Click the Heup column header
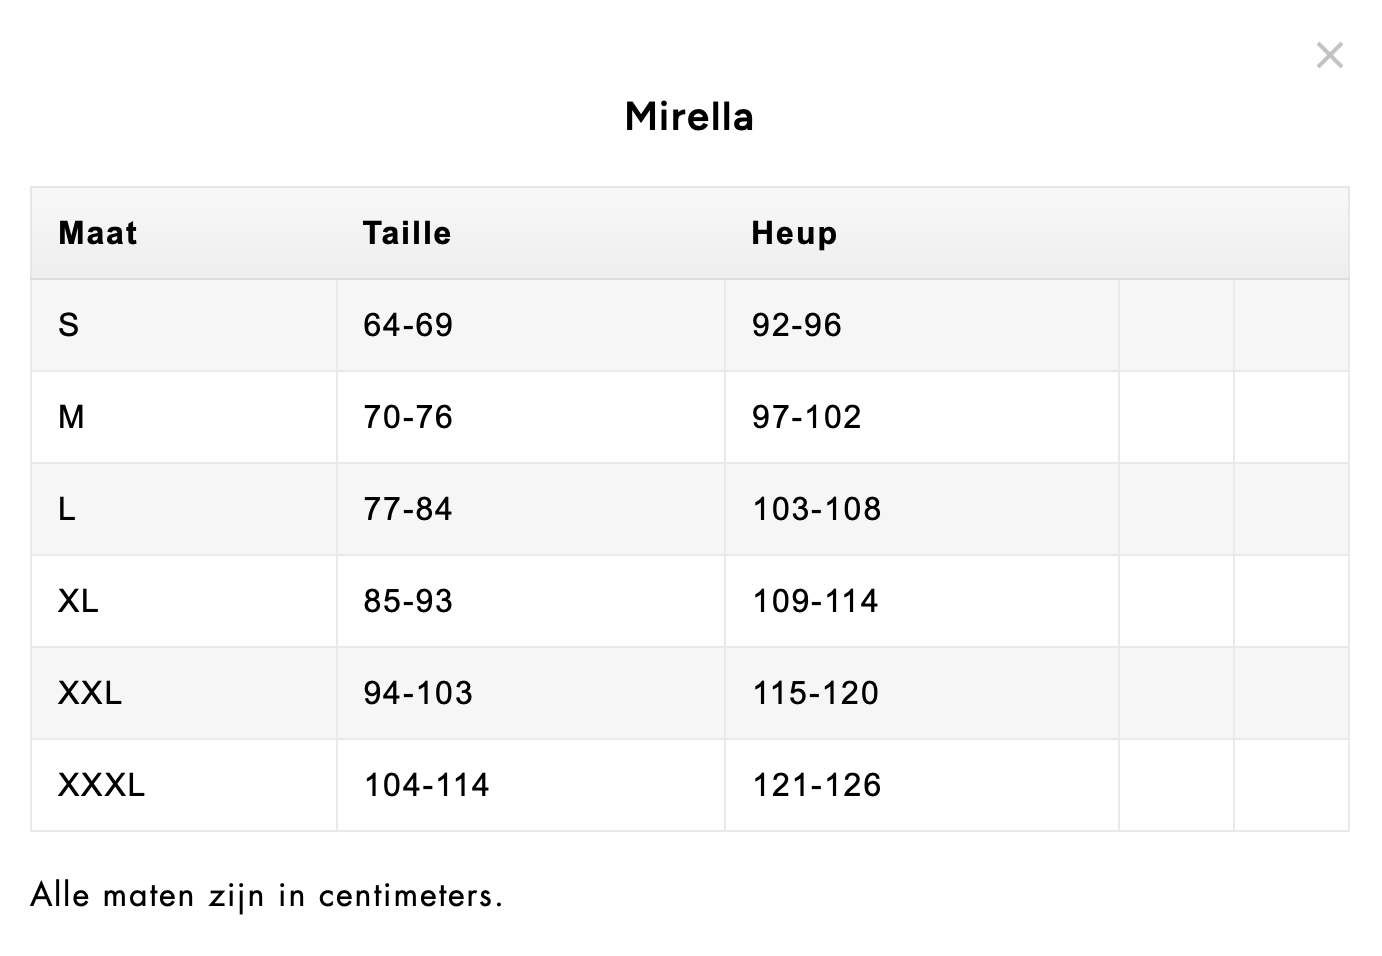 (794, 233)
